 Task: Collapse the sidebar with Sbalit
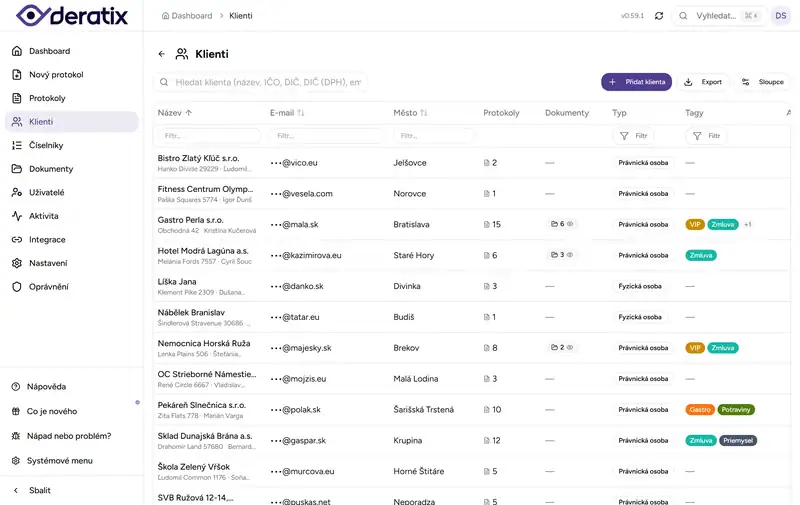coord(40,490)
